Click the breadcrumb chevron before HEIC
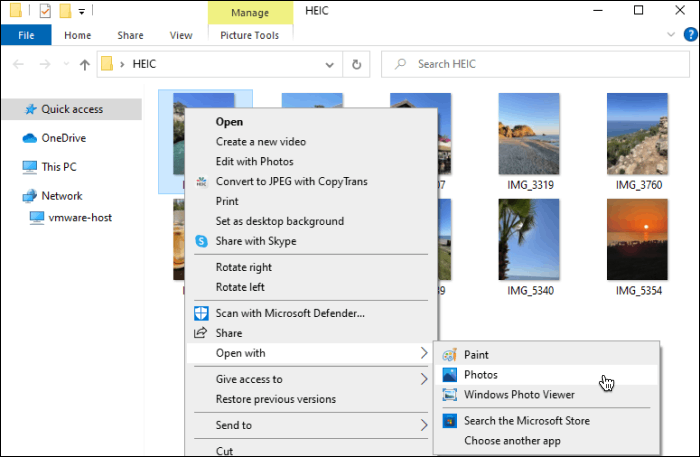Viewport: 700px width, 458px height. pyautogui.click(x=122, y=64)
